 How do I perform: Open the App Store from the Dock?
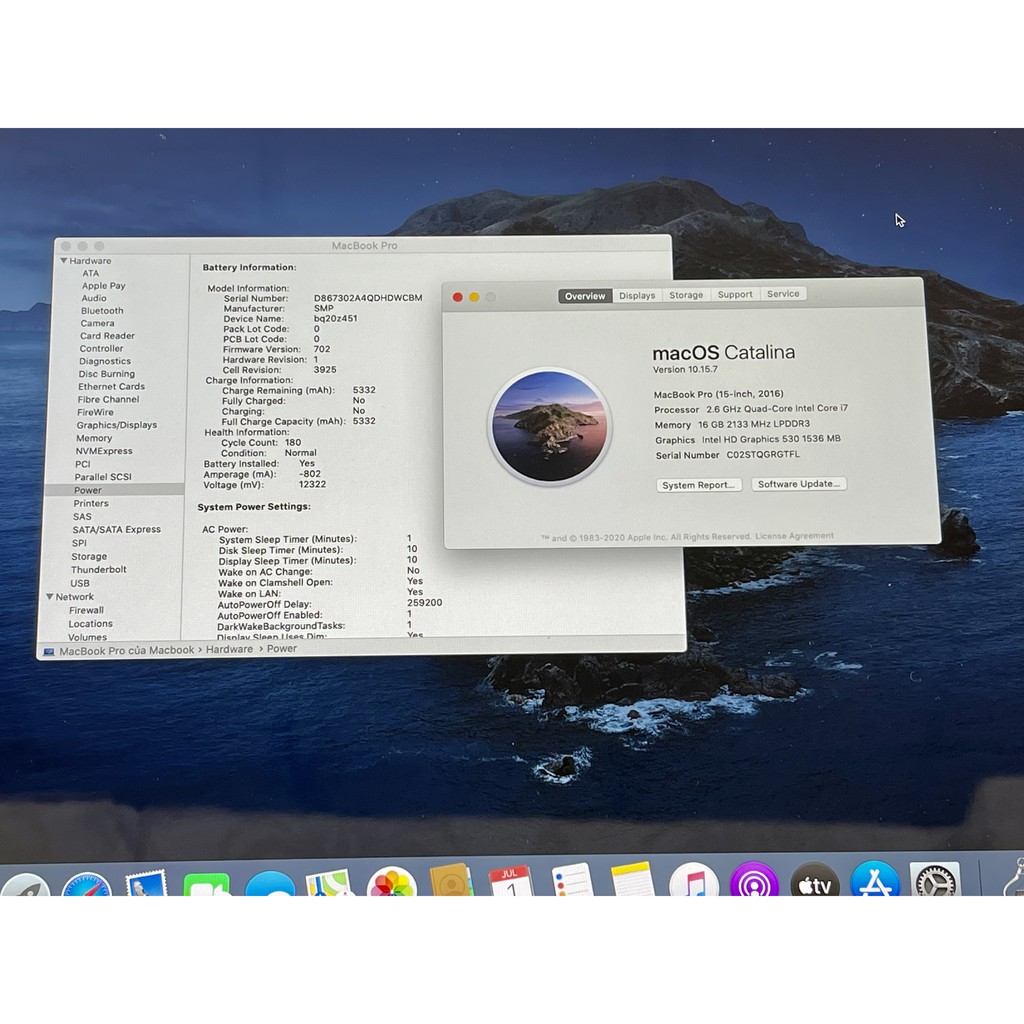click(875, 885)
